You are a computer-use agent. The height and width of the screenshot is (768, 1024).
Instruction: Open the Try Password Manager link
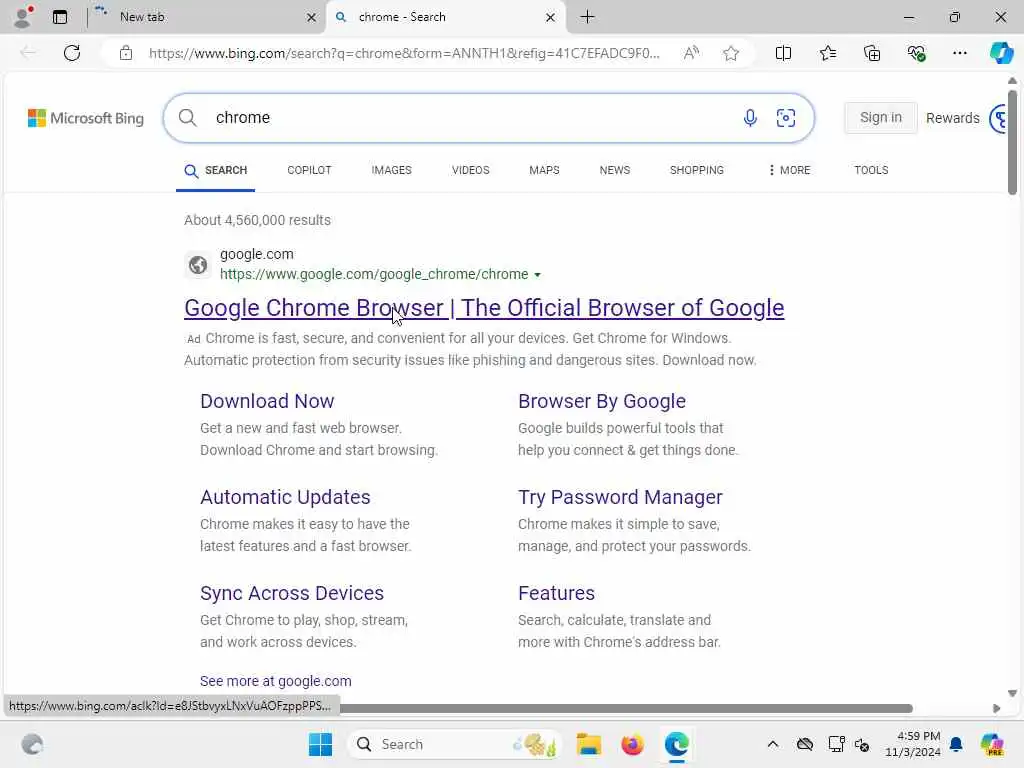[x=620, y=497]
